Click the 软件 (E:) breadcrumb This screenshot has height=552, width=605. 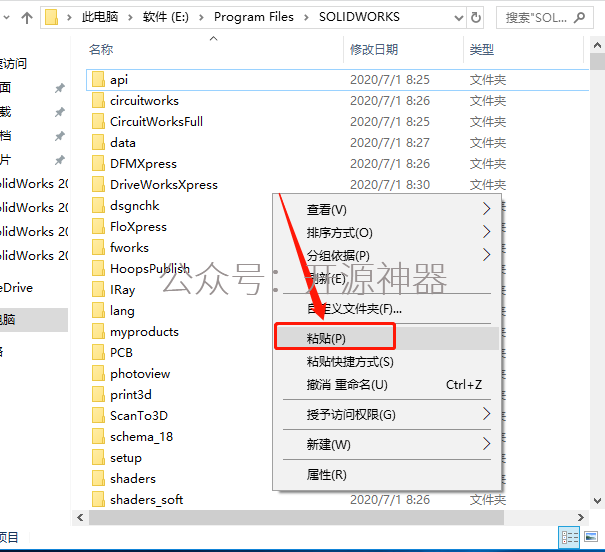point(166,17)
